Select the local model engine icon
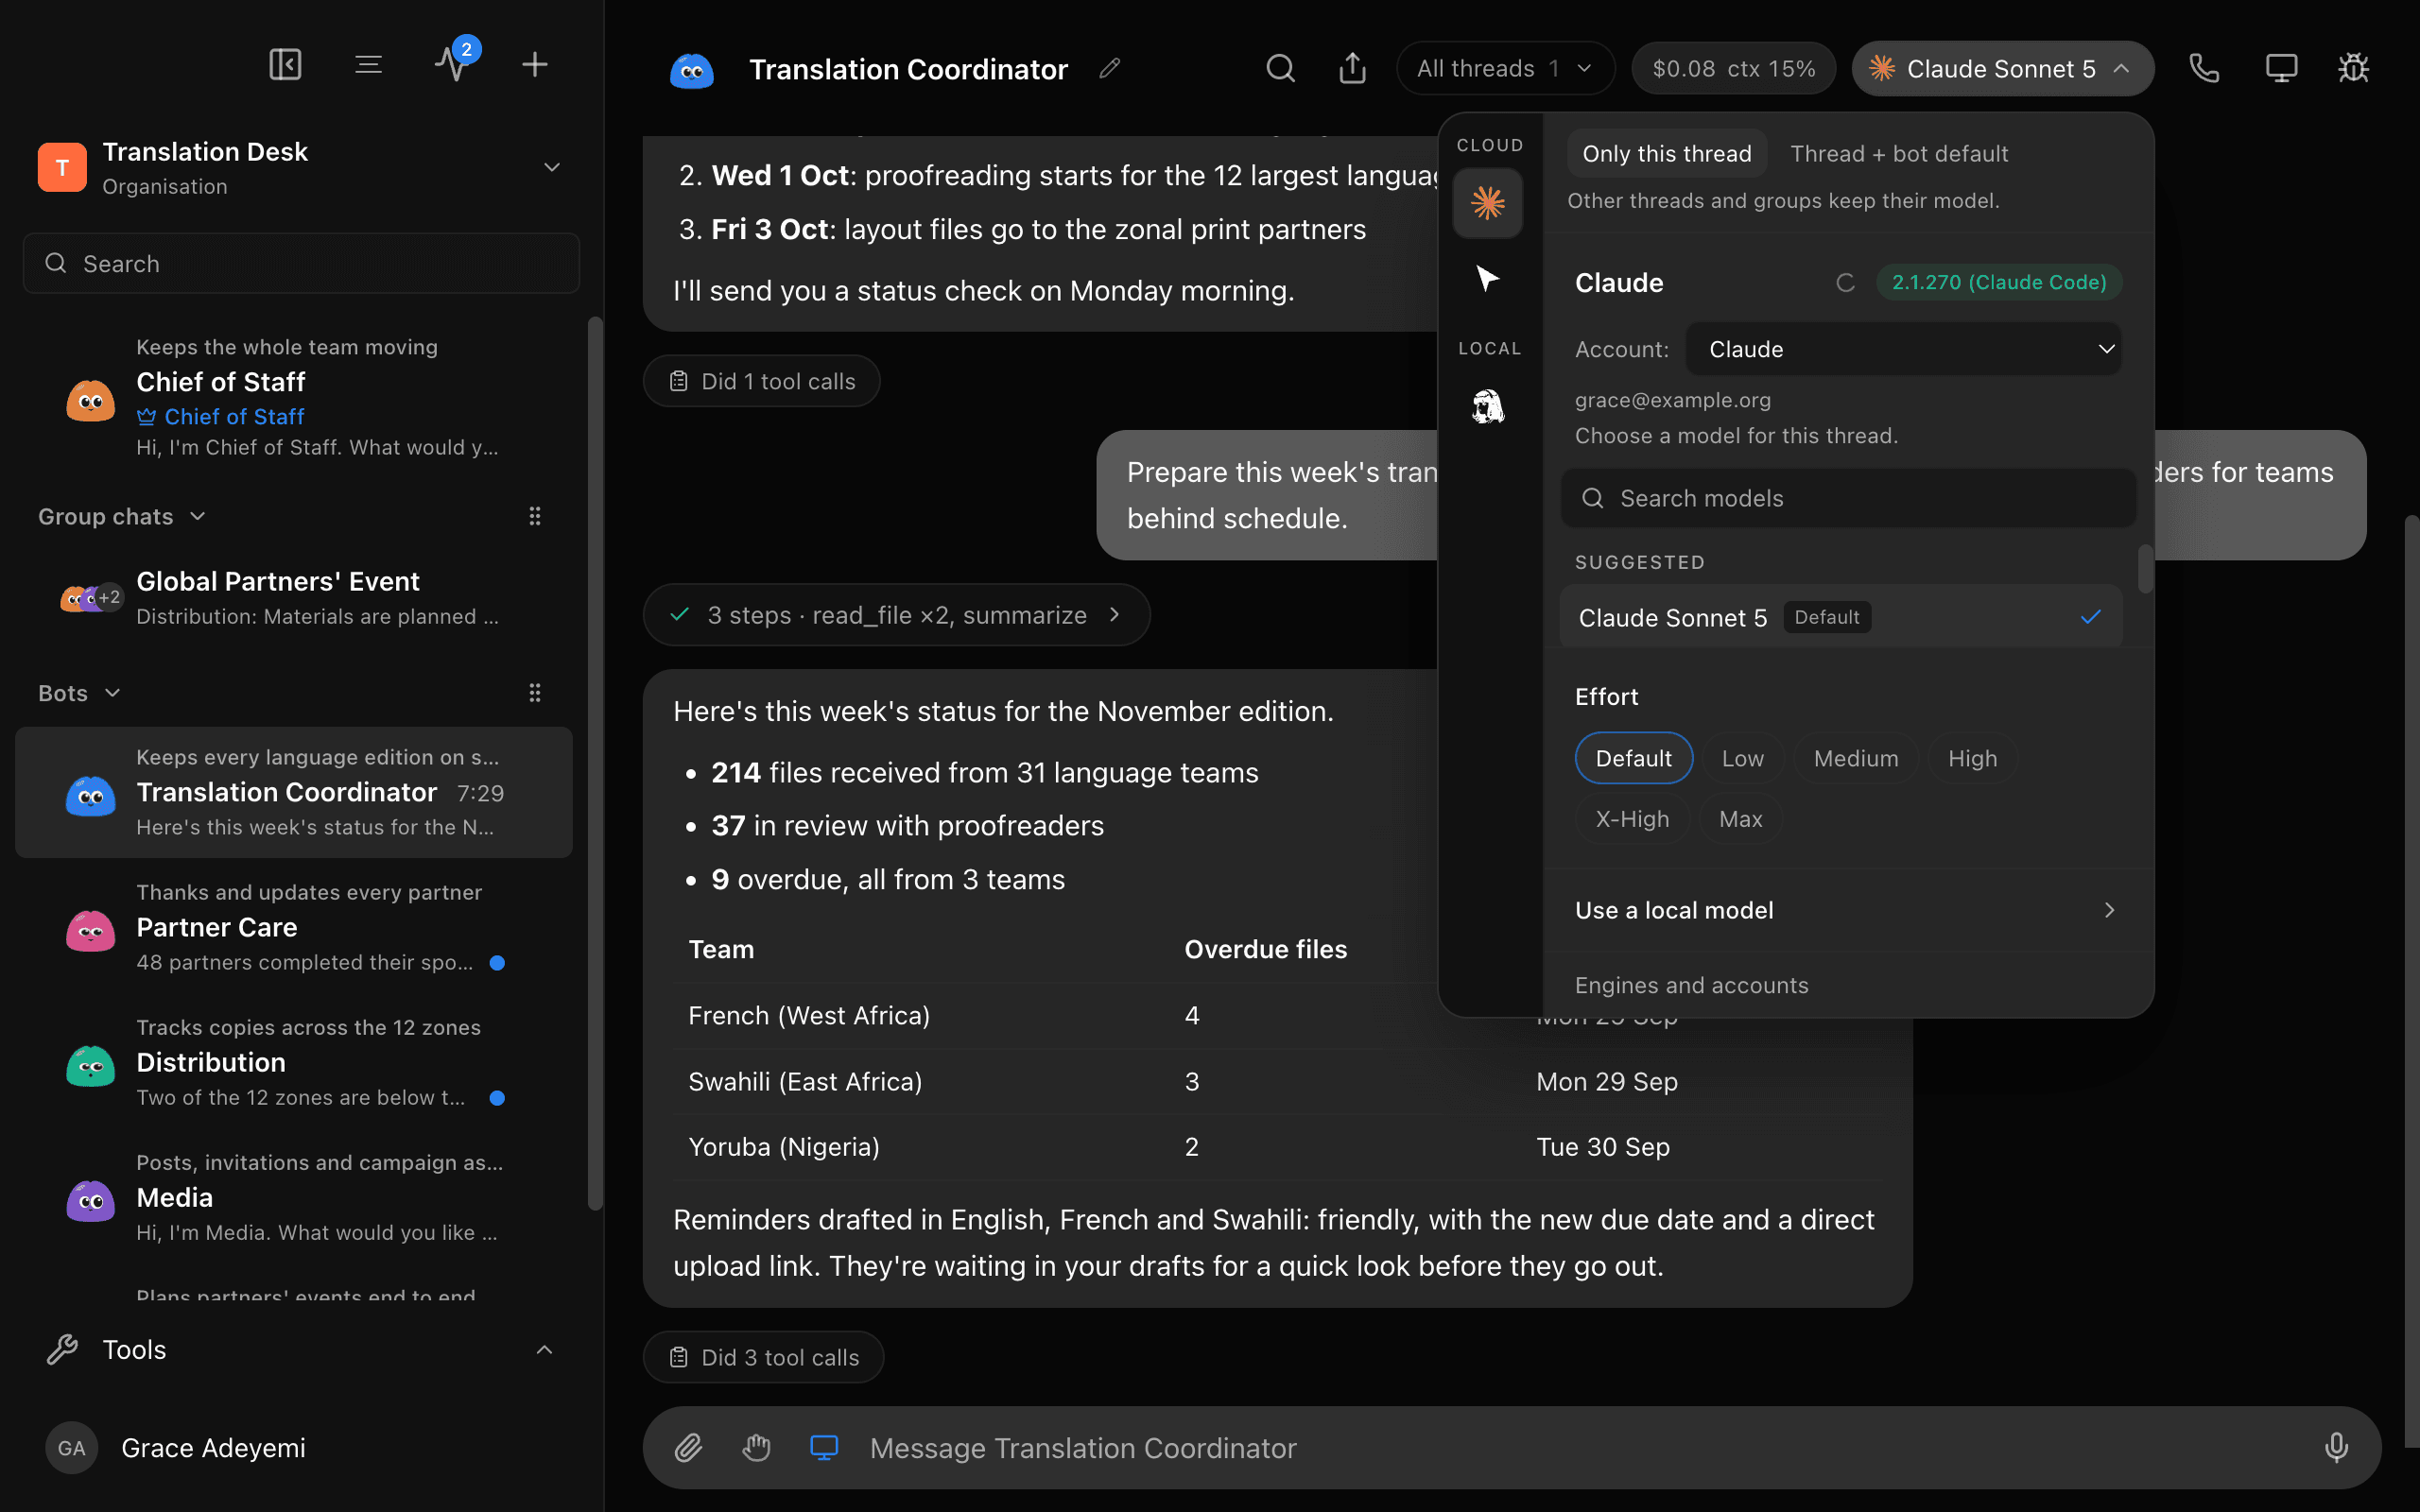The image size is (2420, 1512). click(1488, 407)
